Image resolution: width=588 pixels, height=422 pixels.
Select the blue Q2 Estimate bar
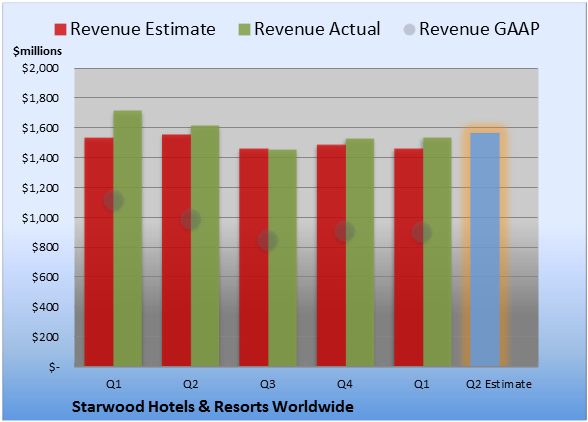point(485,249)
